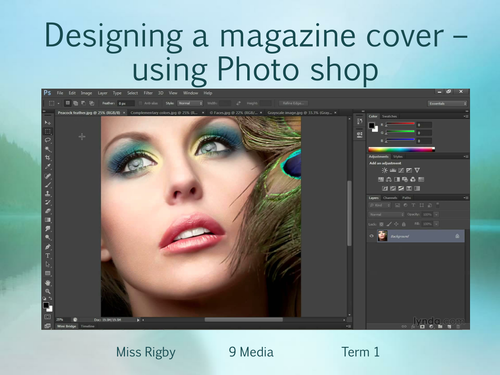
Task: Open the Layers panel flyout menu
Action: point(465,198)
